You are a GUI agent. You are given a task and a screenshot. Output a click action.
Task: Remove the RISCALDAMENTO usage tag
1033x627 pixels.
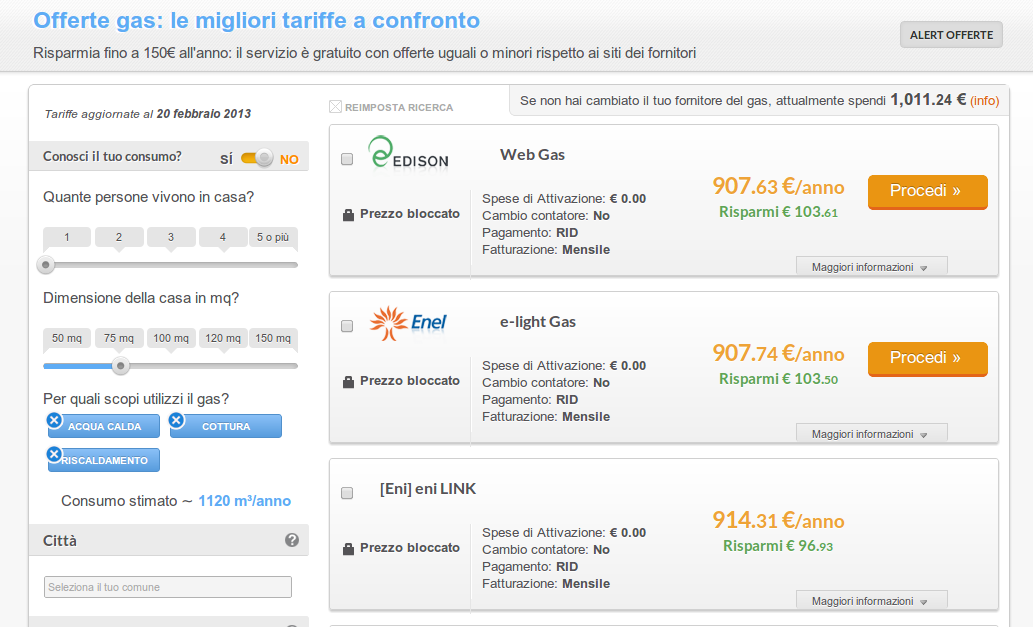pos(55,454)
